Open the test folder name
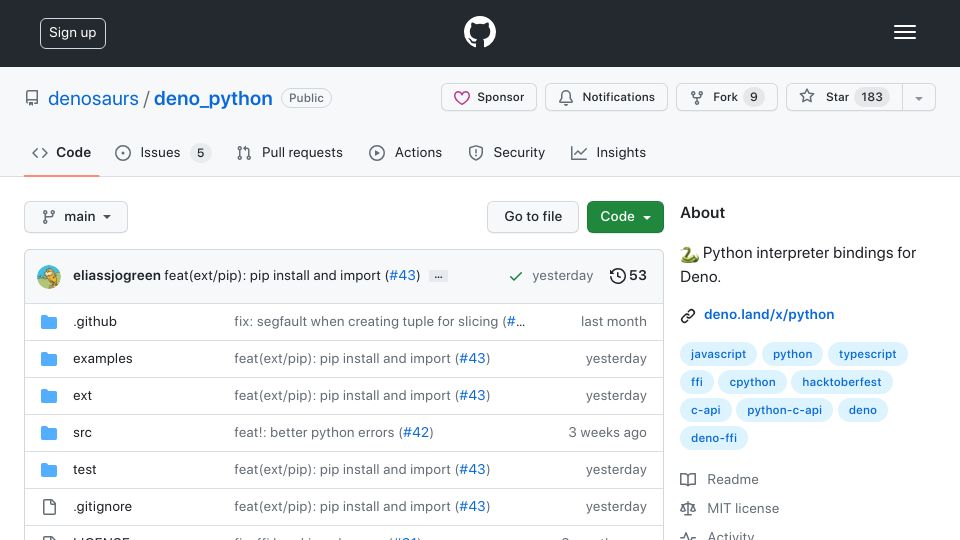This screenshot has height=540, width=960. click(84, 470)
